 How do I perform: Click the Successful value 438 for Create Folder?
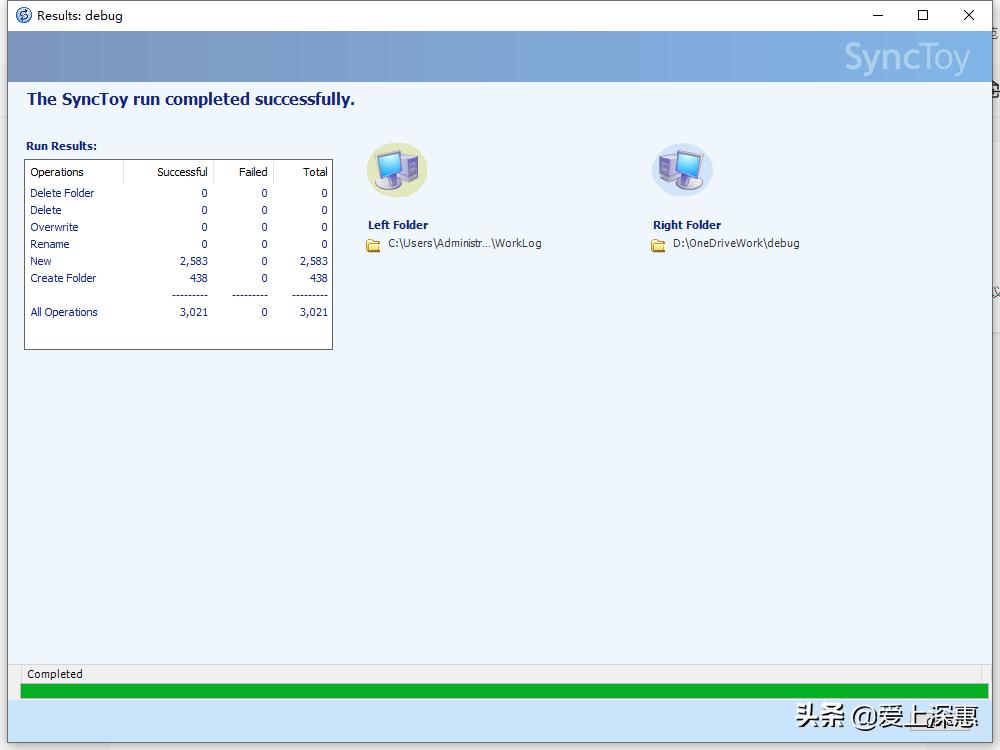[x=198, y=278]
